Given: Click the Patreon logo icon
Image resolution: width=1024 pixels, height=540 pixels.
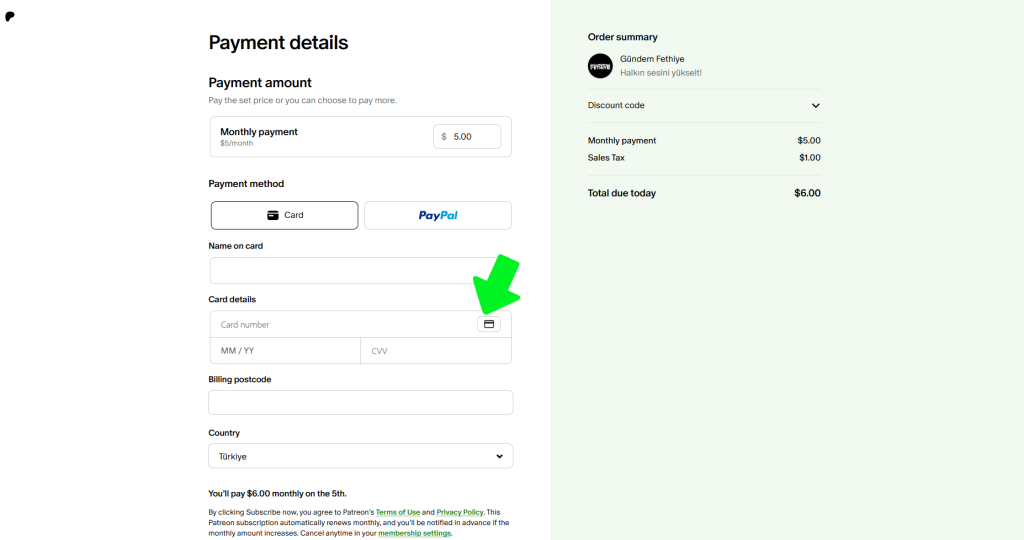Looking at the screenshot, I should pos(10,17).
